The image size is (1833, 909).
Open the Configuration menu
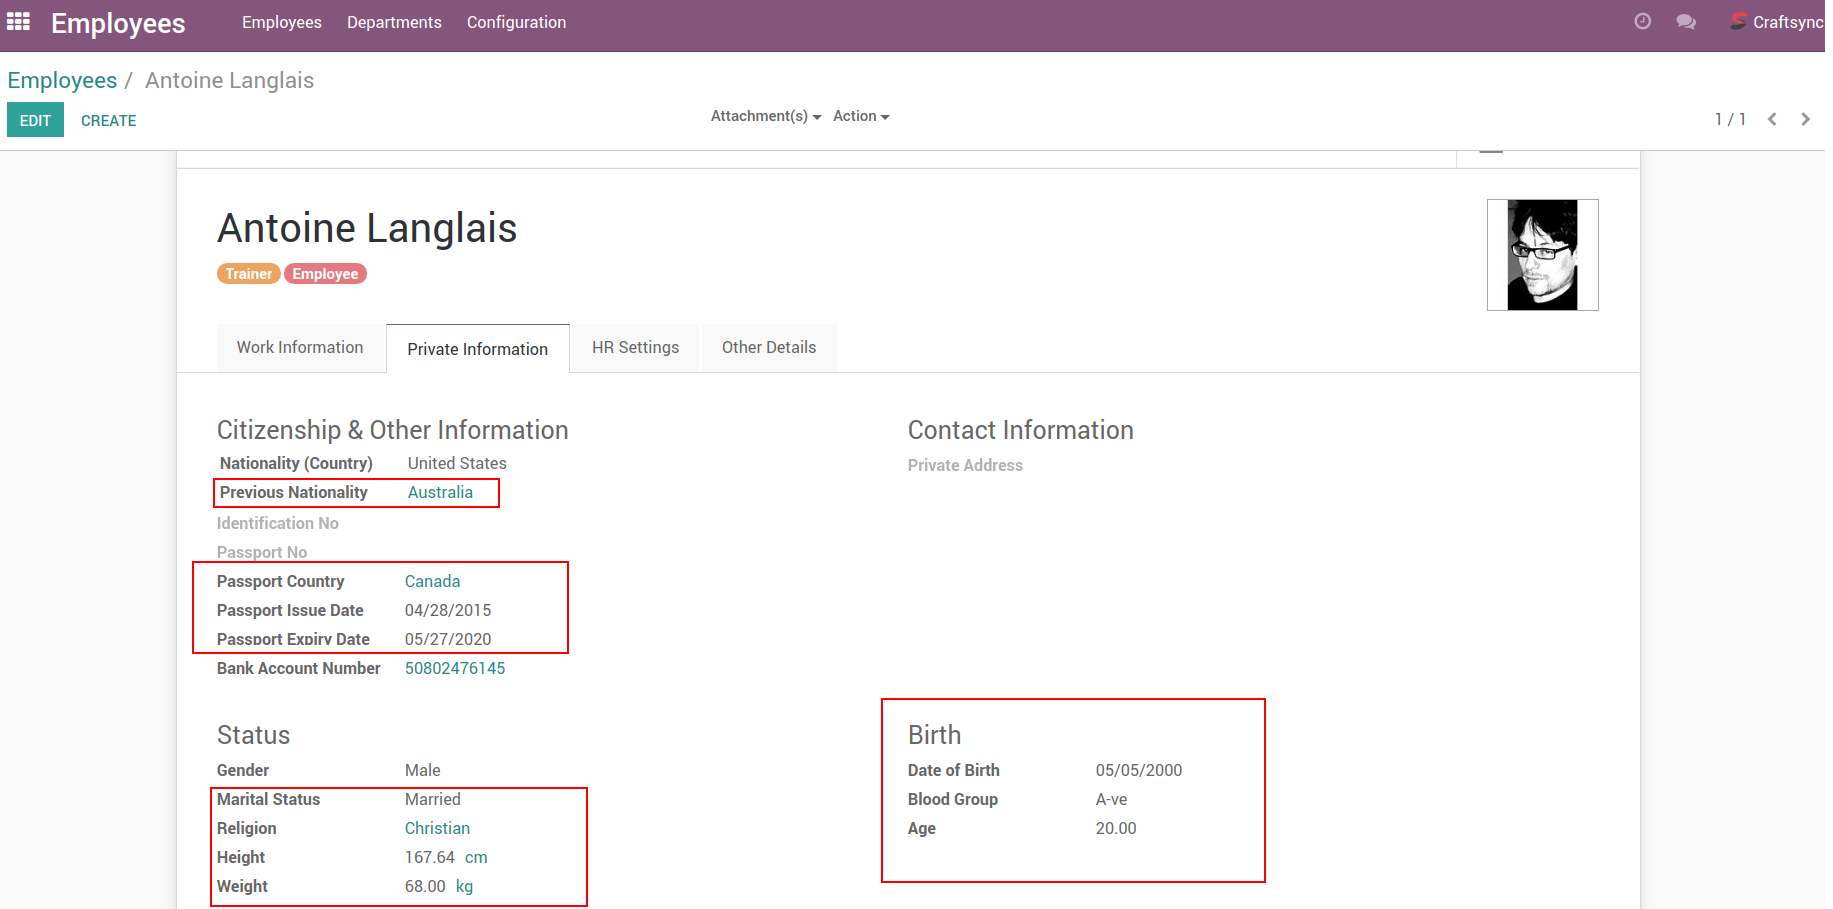516,22
